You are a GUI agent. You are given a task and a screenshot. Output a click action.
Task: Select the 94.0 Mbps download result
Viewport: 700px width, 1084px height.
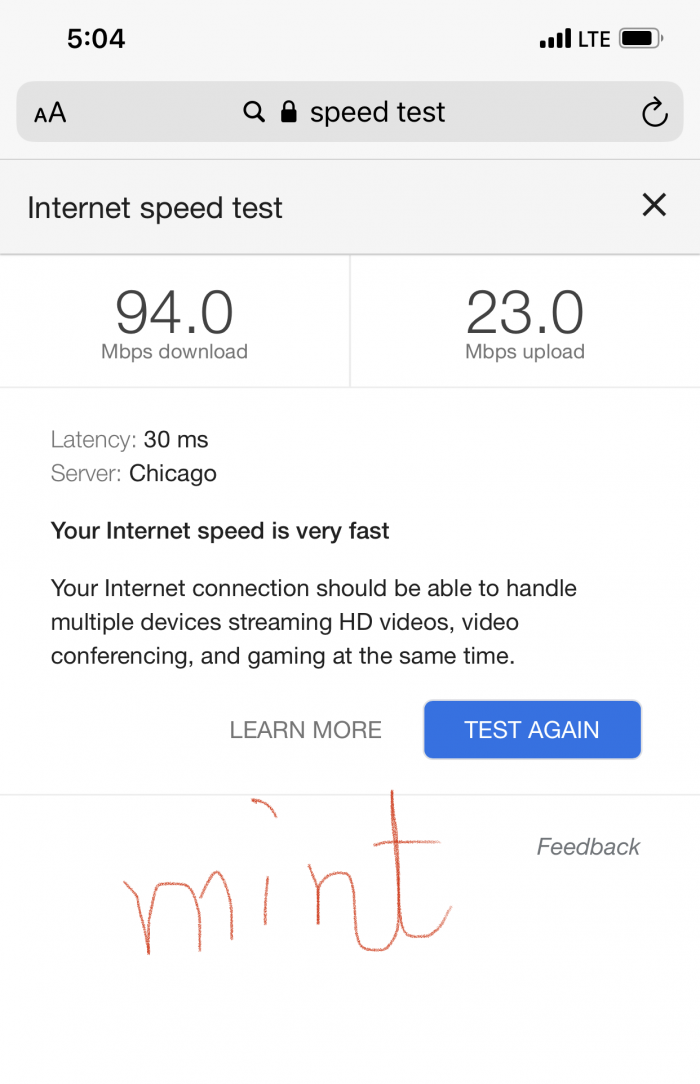click(174, 323)
